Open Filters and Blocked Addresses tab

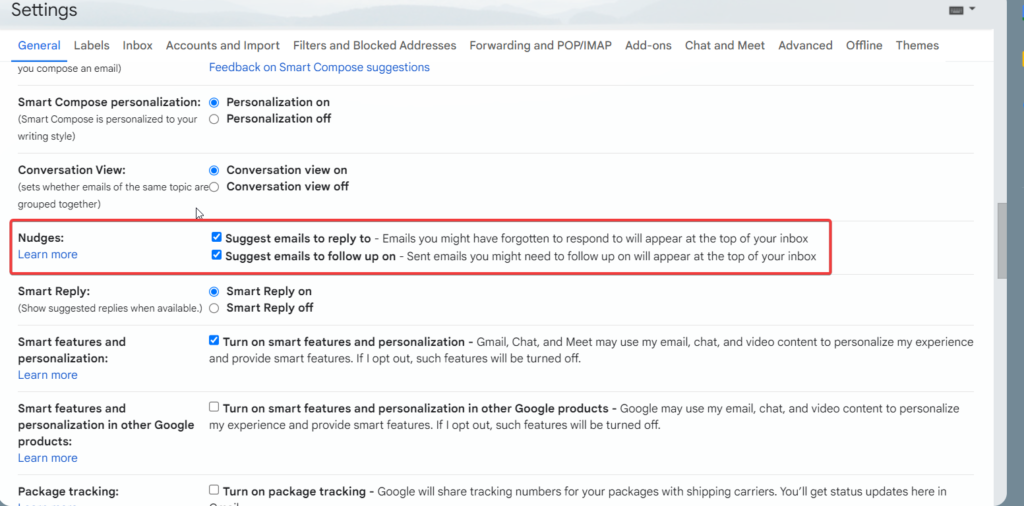(374, 46)
